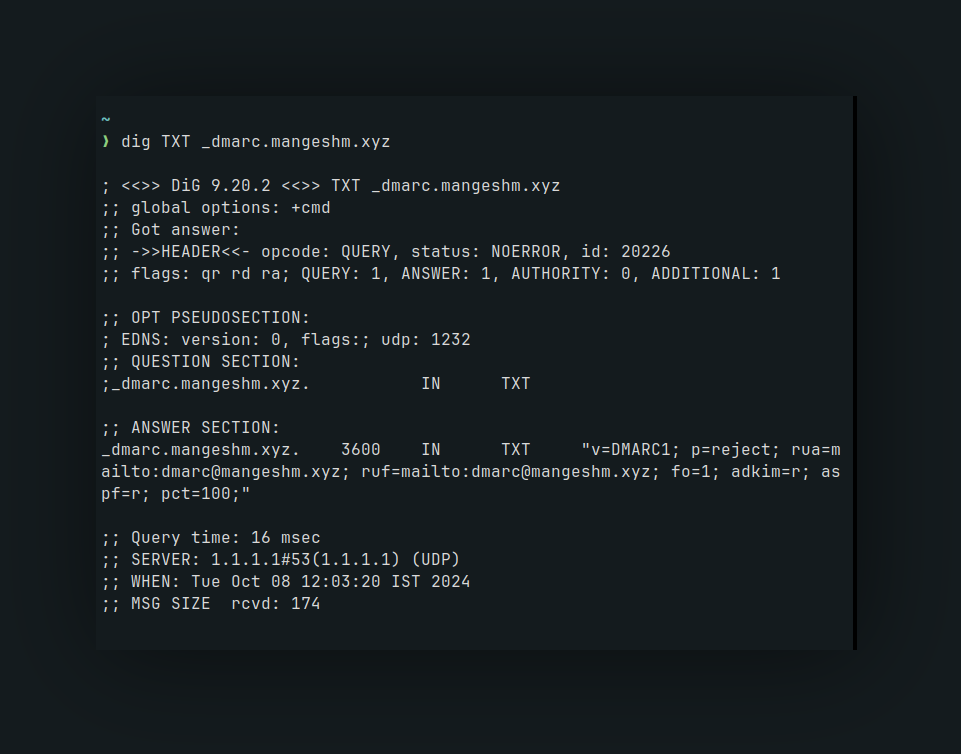
Task: Click the Query time 16 msec line
Action: coord(211,538)
